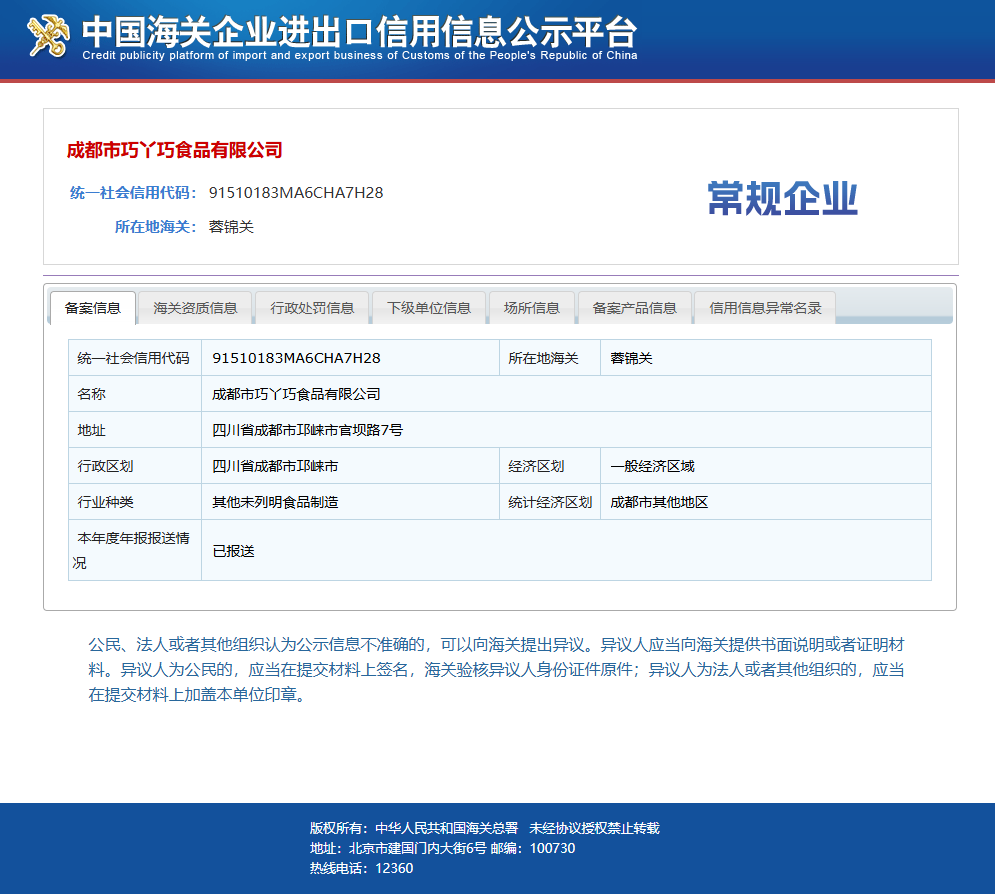The image size is (995, 894).
Task: Select the credit code cell in the table
Action: pos(350,358)
